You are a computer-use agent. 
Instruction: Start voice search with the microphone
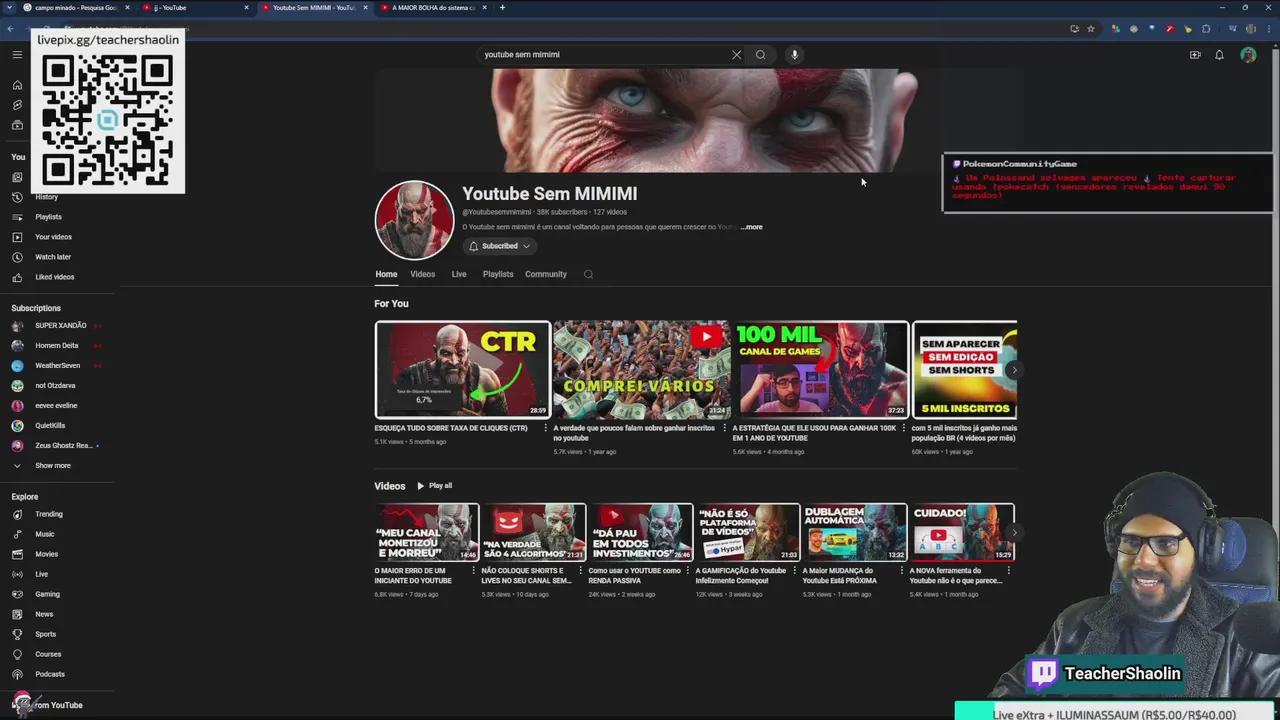click(795, 55)
